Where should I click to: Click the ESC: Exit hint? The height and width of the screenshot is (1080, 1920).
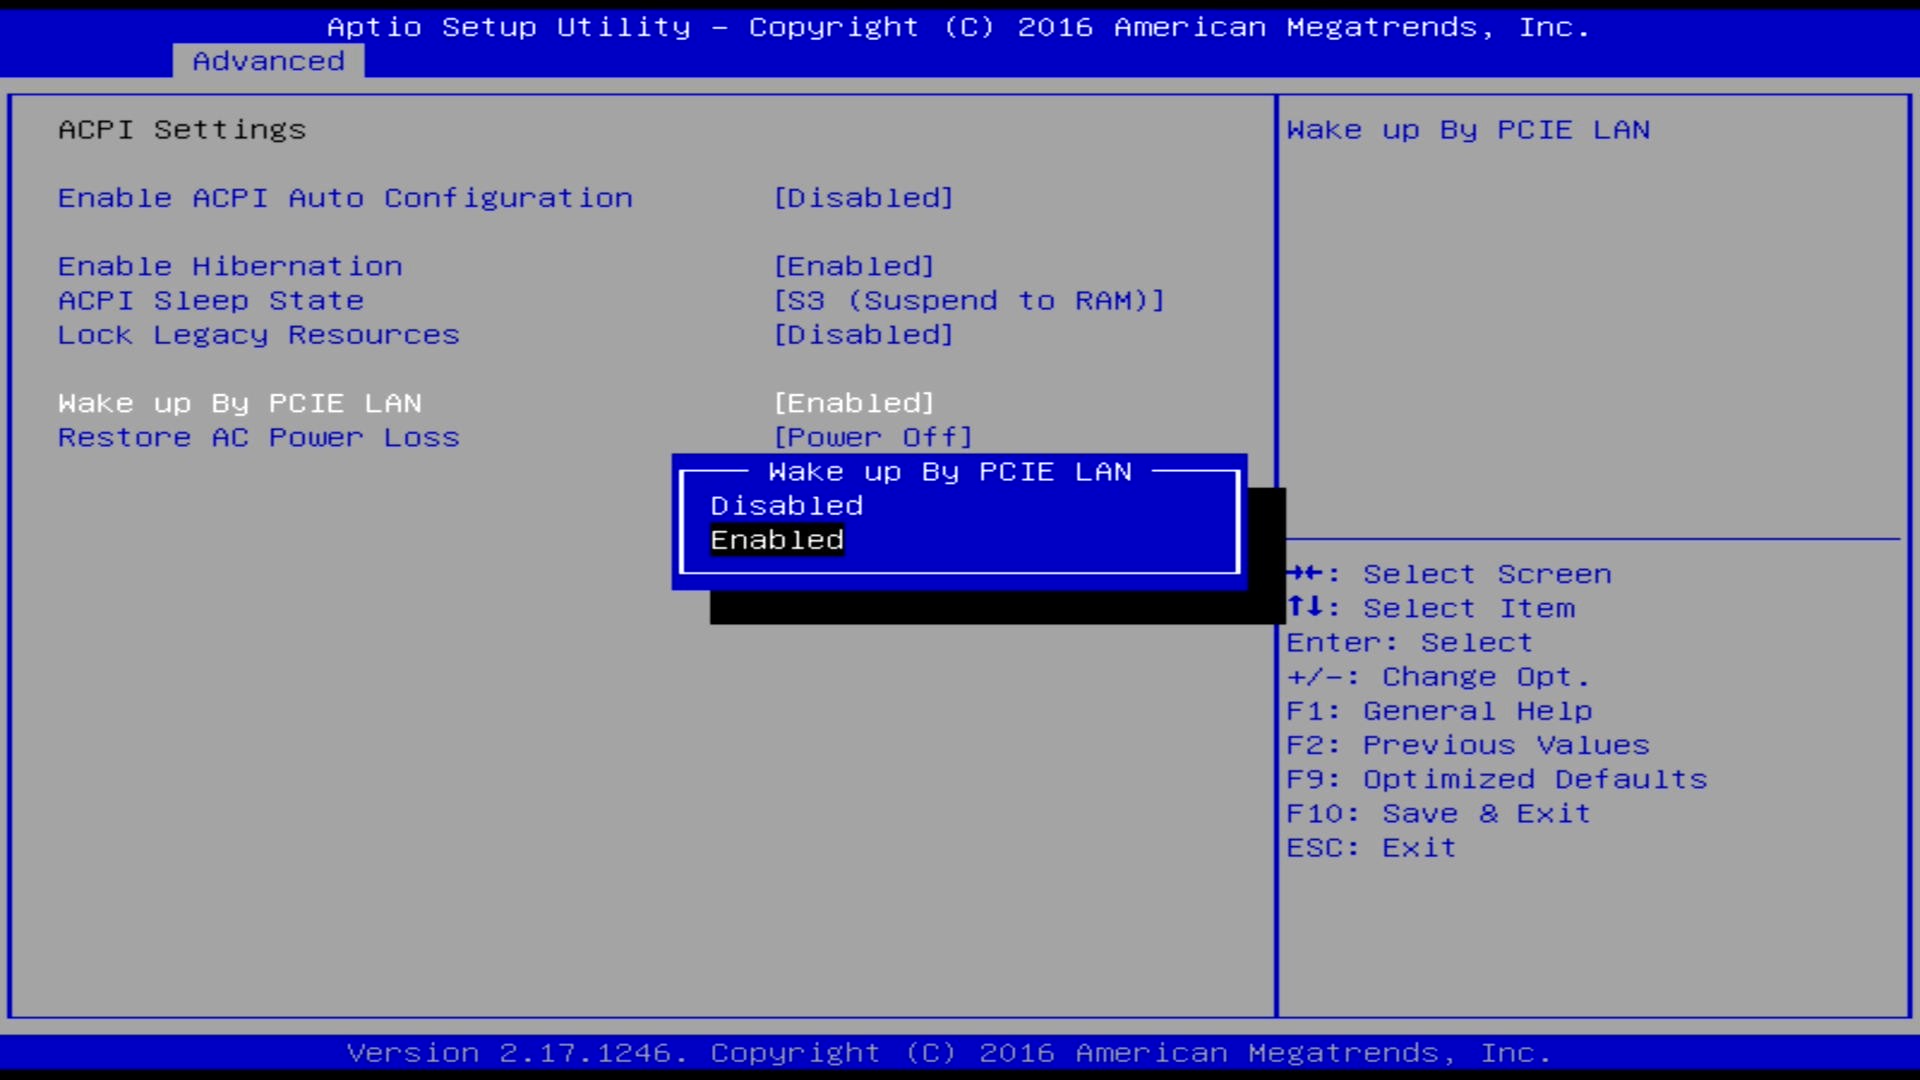(1370, 848)
